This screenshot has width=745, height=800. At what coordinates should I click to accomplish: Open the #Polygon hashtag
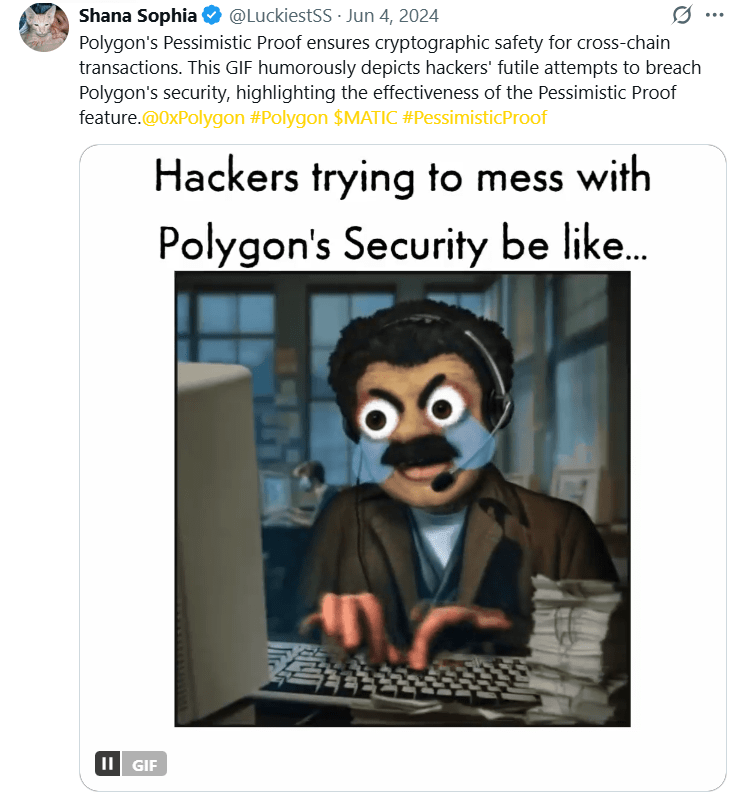point(289,117)
